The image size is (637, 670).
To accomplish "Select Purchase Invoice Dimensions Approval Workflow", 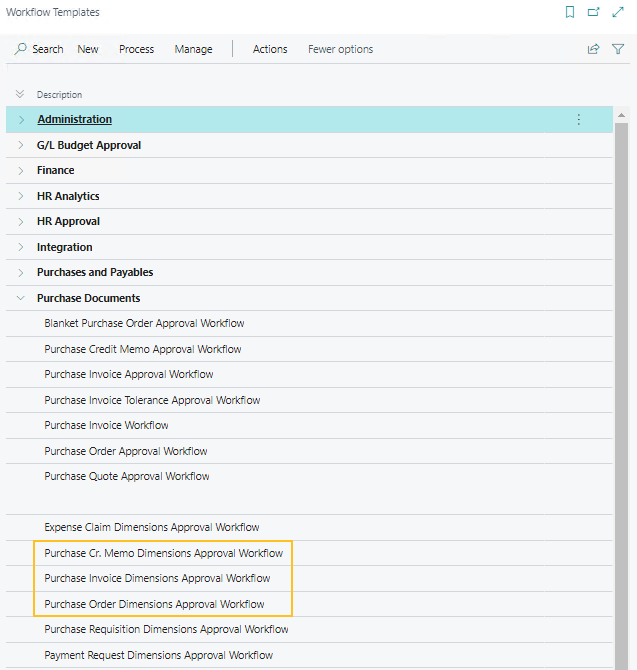I will (157, 578).
